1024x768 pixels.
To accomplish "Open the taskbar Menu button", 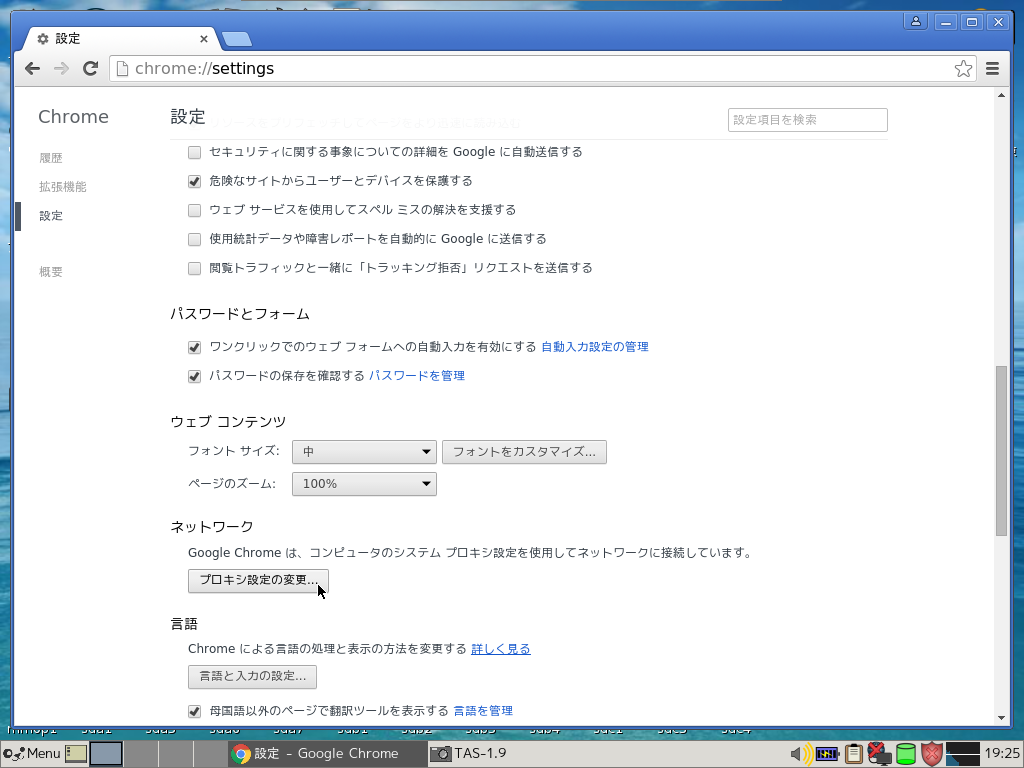I will [31, 753].
